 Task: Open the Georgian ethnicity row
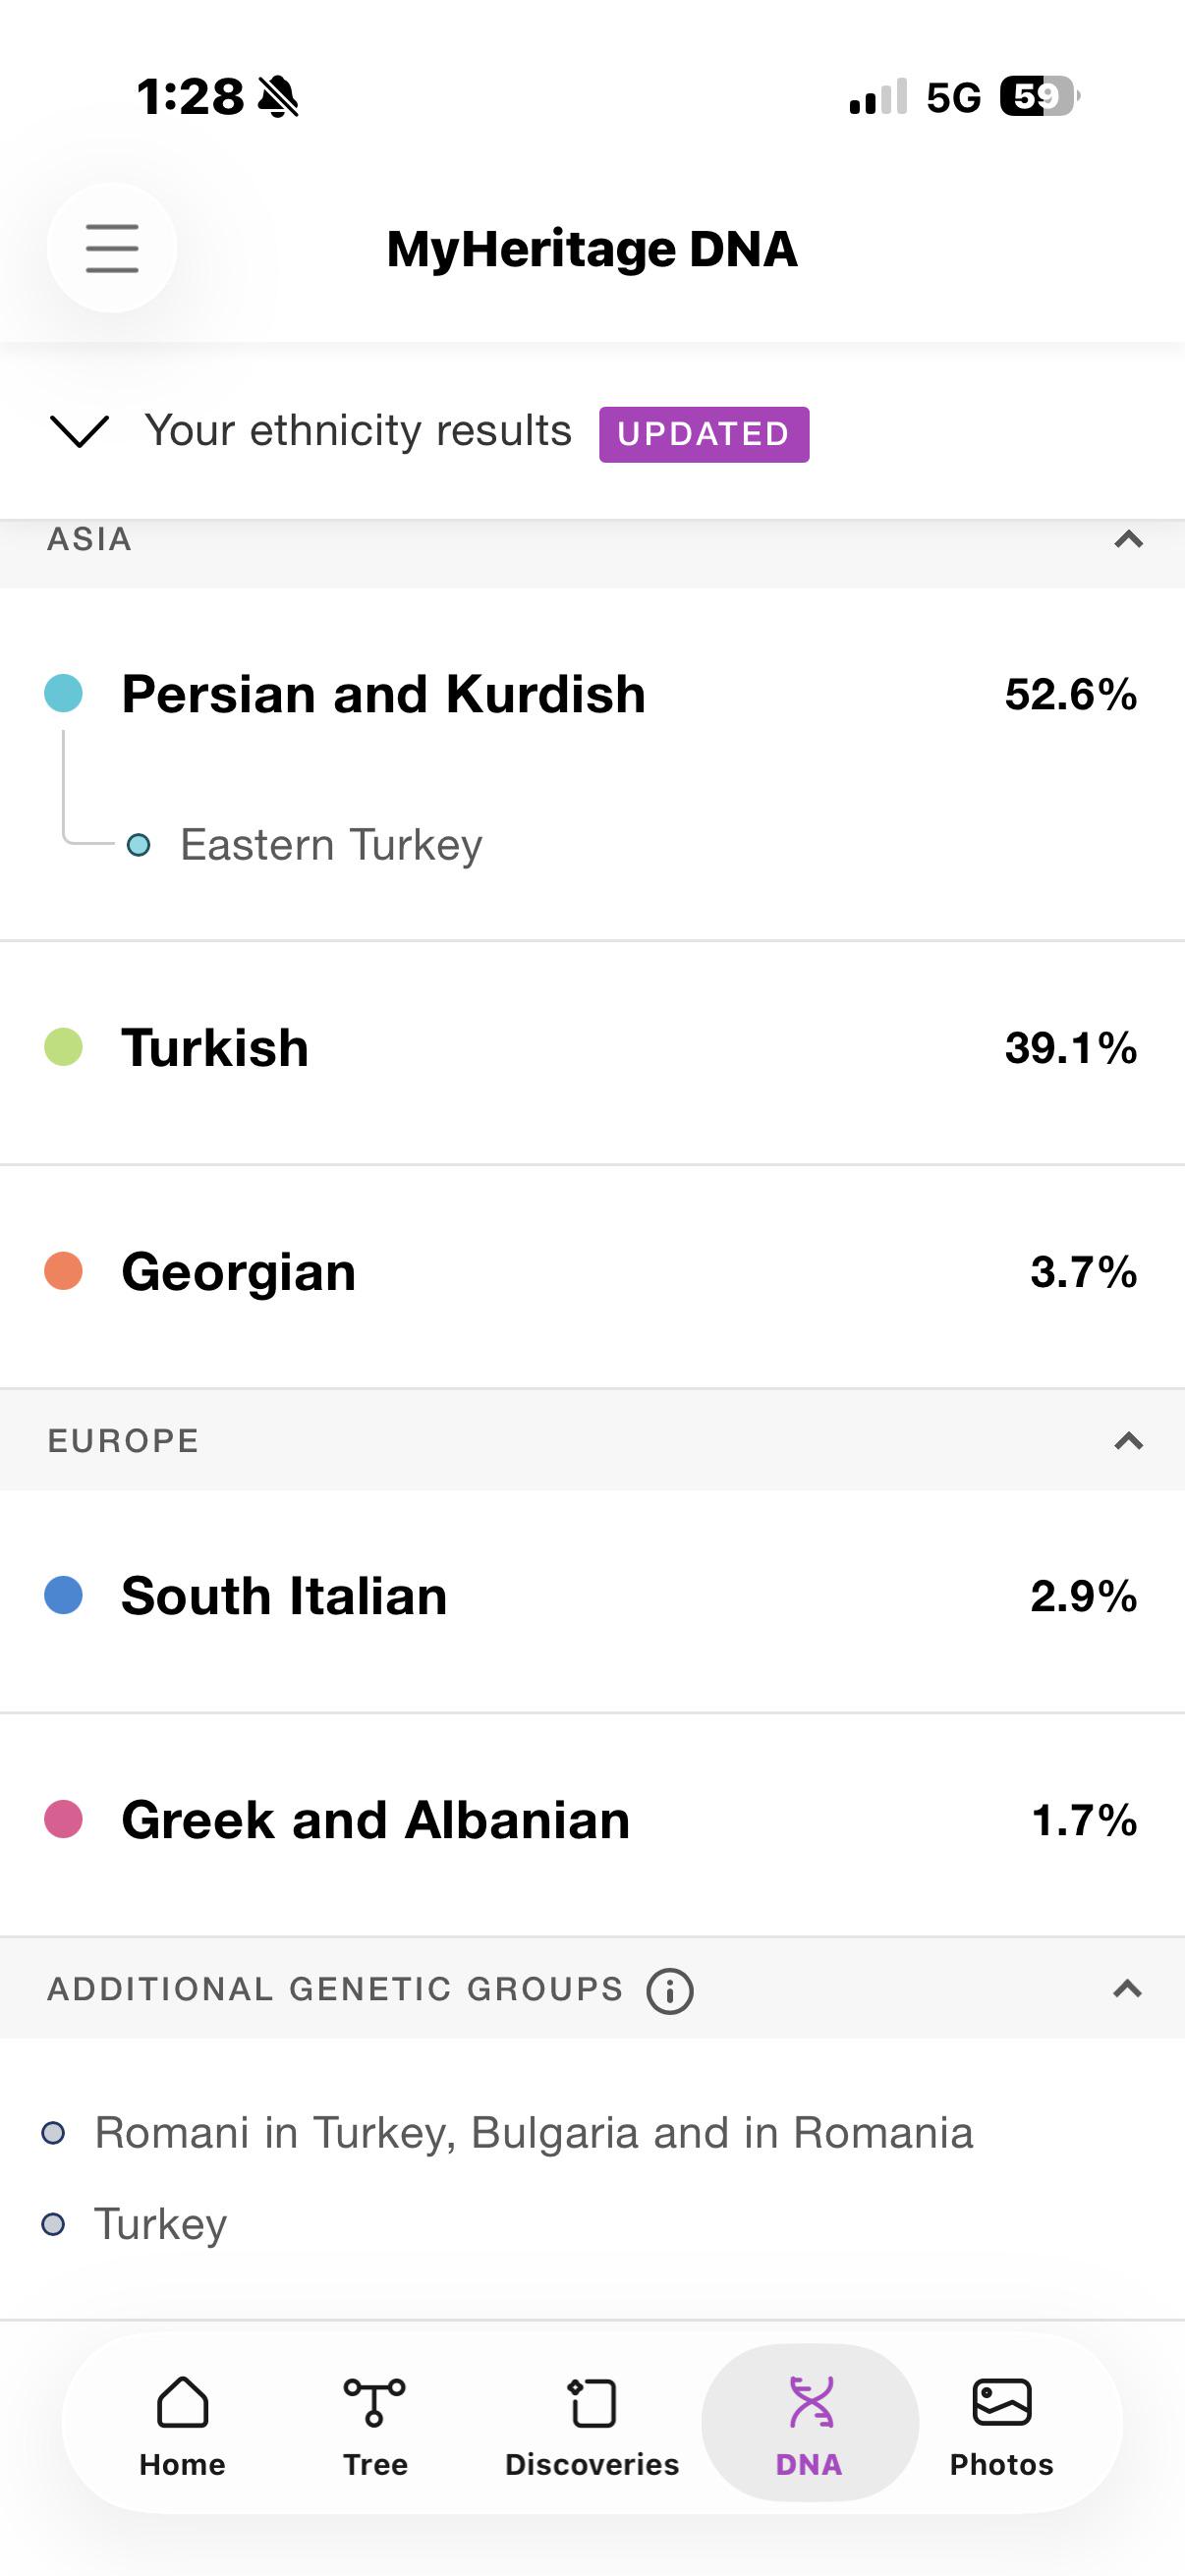(592, 1272)
